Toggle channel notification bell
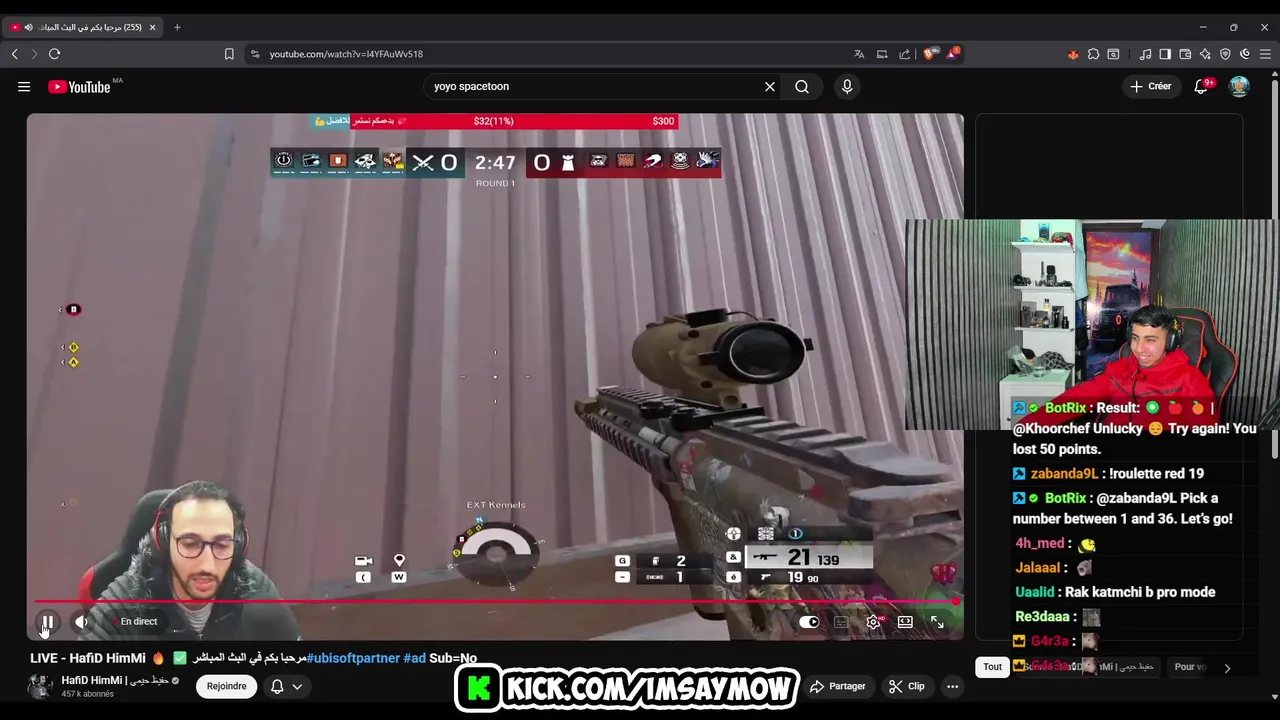The height and width of the screenshot is (720, 1280). tap(277, 686)
